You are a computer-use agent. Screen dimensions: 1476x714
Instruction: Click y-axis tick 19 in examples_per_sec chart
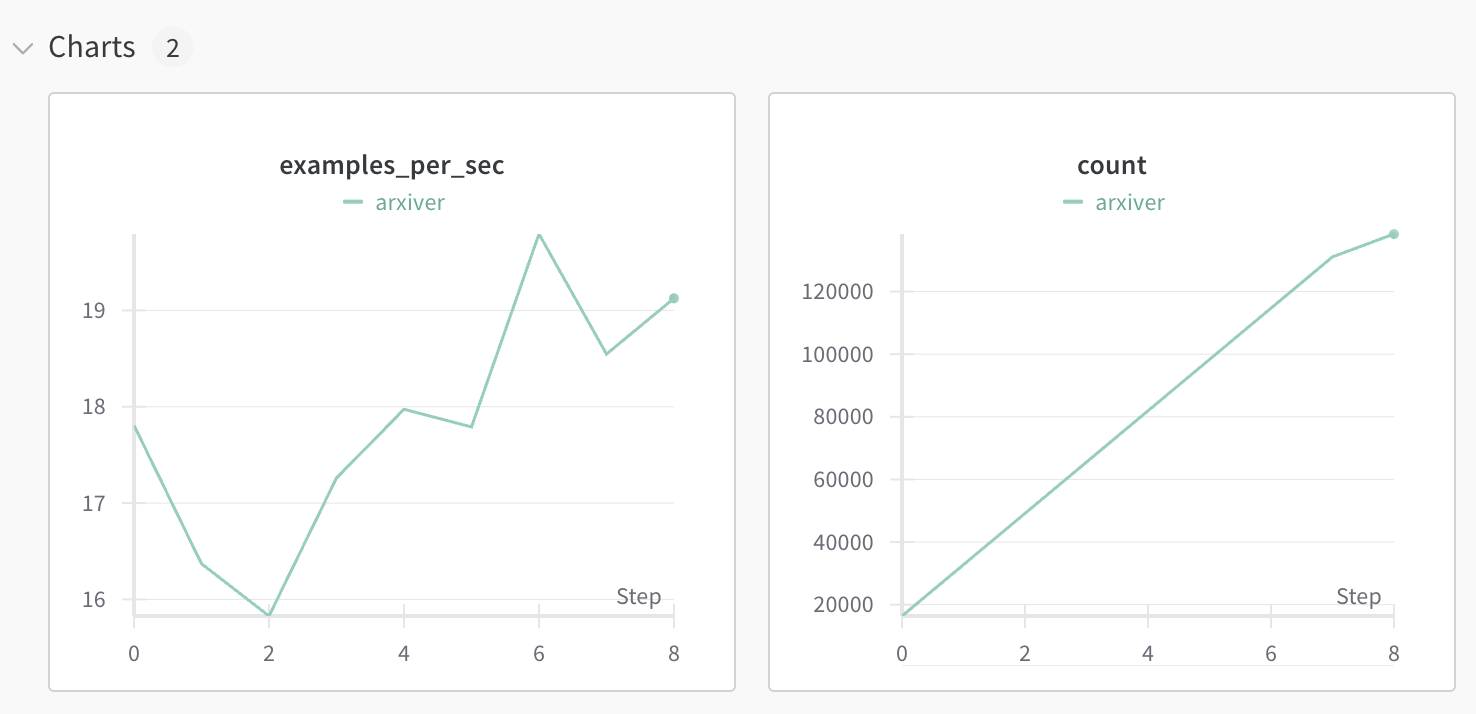click(93, 310)
